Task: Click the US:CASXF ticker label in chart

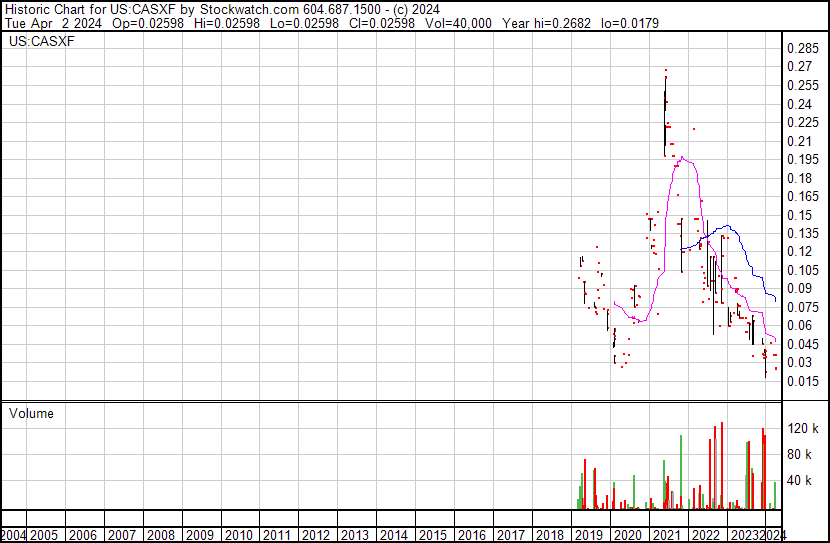Action: [42, 41]
